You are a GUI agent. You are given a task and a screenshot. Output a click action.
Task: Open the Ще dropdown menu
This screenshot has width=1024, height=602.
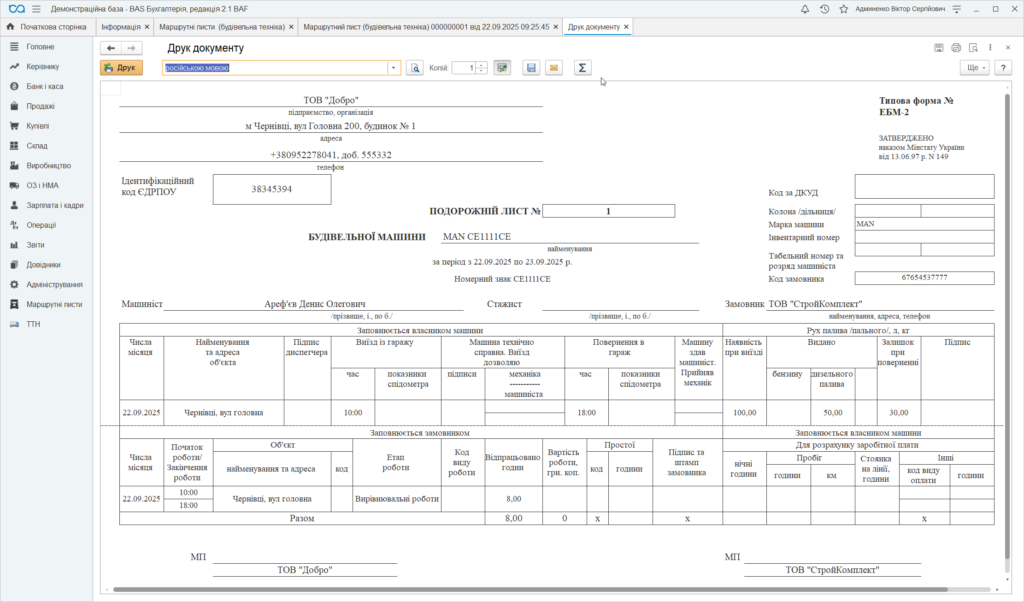click(974, 68)
